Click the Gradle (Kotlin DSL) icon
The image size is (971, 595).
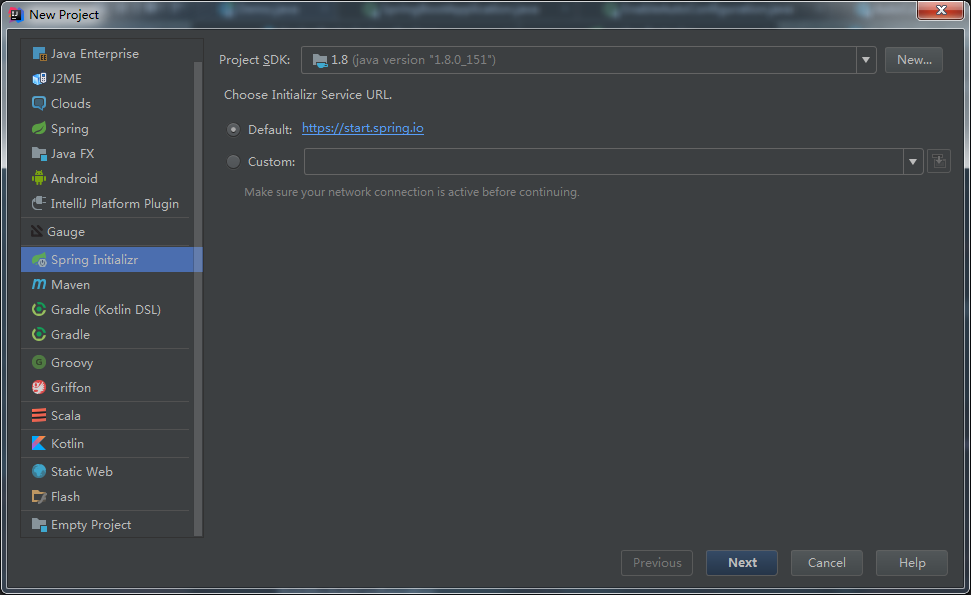point(39,309)
